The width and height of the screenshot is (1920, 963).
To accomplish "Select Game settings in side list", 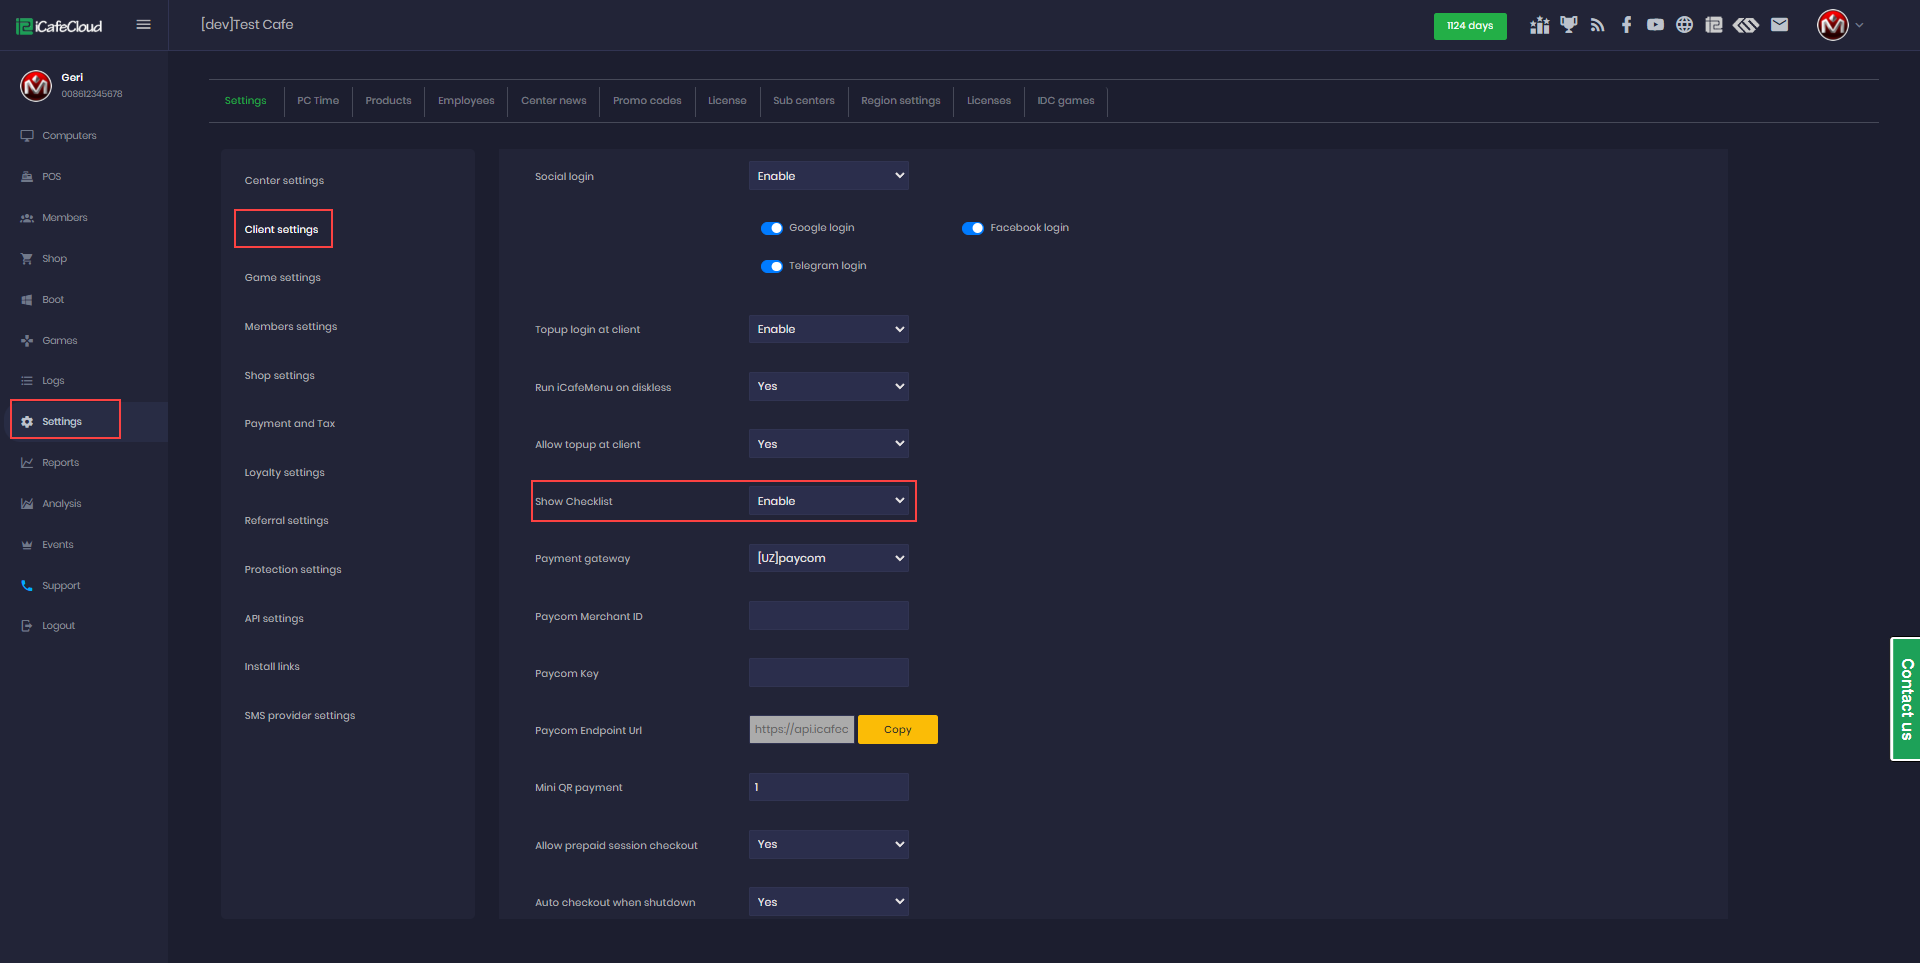I will click(x=282, y=278).
